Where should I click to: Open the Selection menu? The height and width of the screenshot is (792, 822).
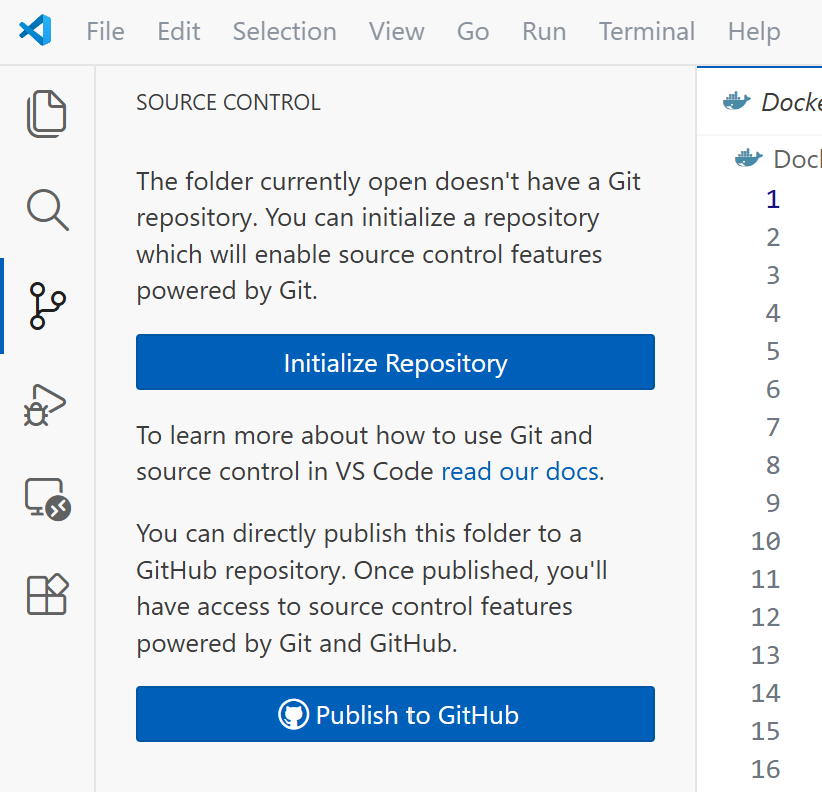click(284, 32)
